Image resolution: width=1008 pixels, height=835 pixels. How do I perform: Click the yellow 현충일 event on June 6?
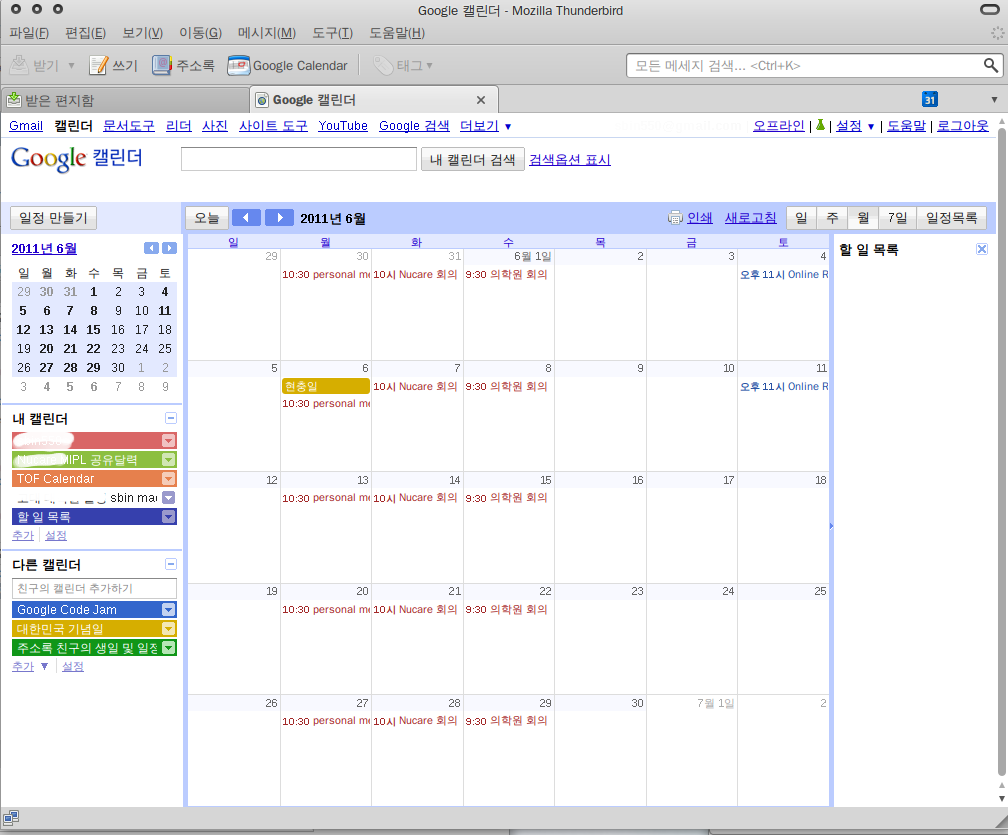tap(326, 386)
